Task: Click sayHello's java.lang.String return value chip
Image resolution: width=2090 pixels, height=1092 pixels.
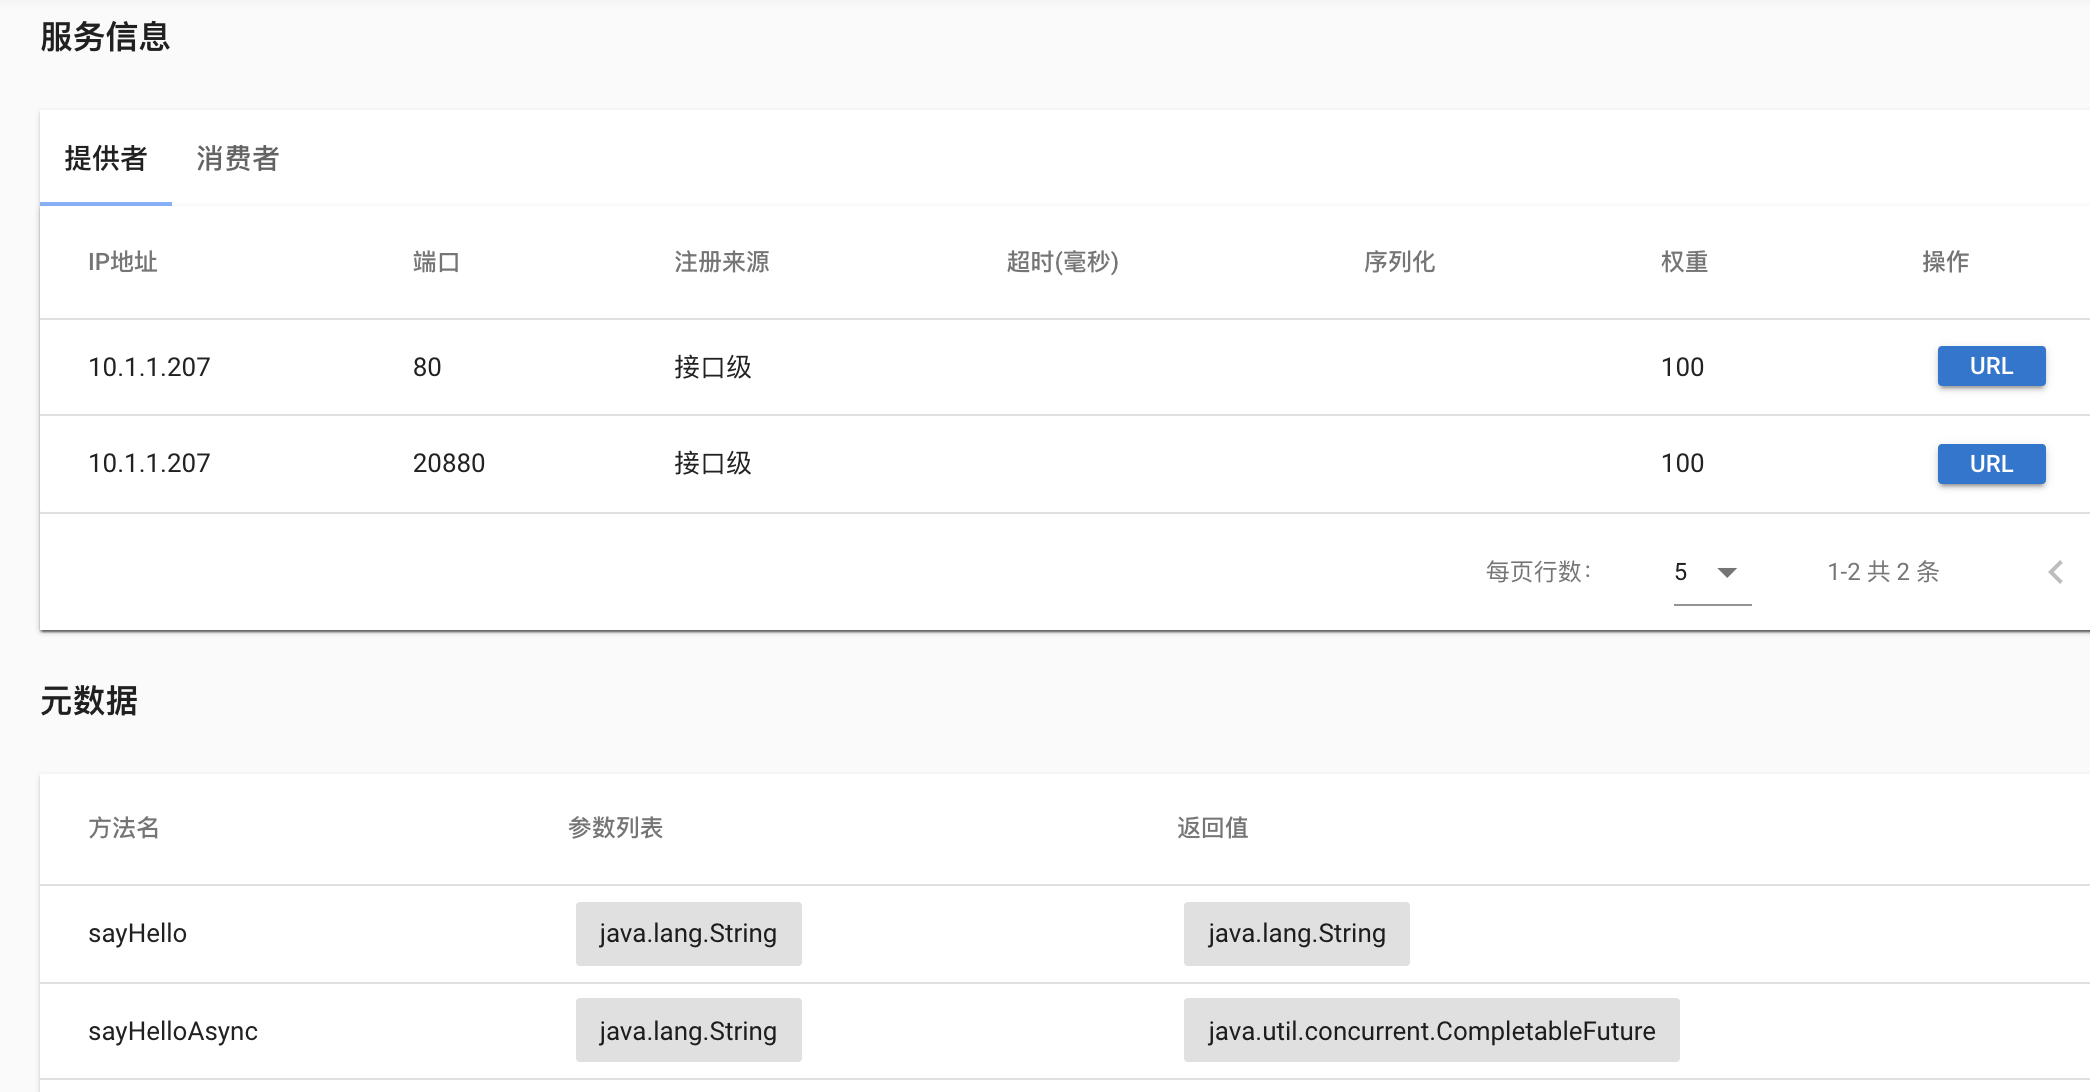Action: tap(1296, 933)
